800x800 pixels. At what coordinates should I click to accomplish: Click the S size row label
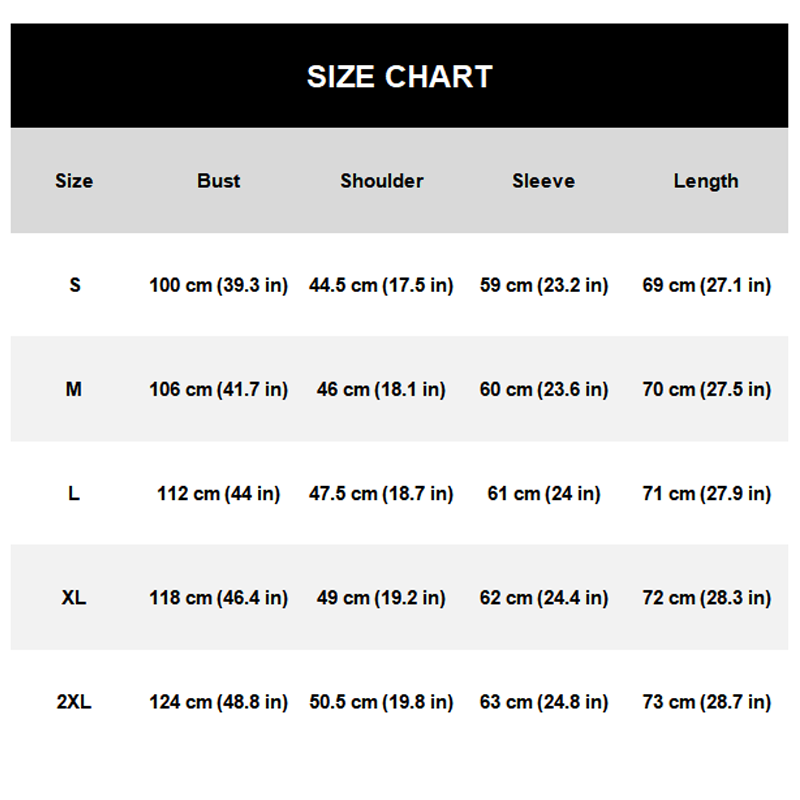click(x=74, y=285)
